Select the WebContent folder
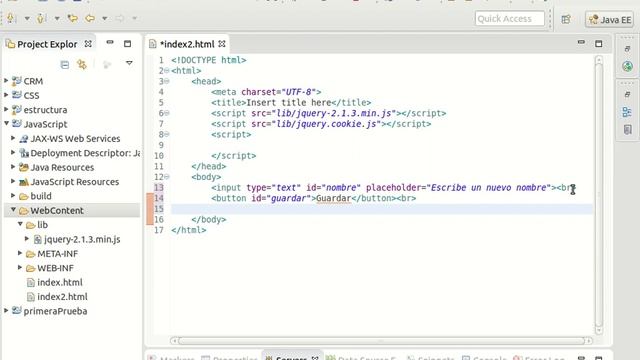640x360 pixels. pyautogui.click(x=57, y=211)
